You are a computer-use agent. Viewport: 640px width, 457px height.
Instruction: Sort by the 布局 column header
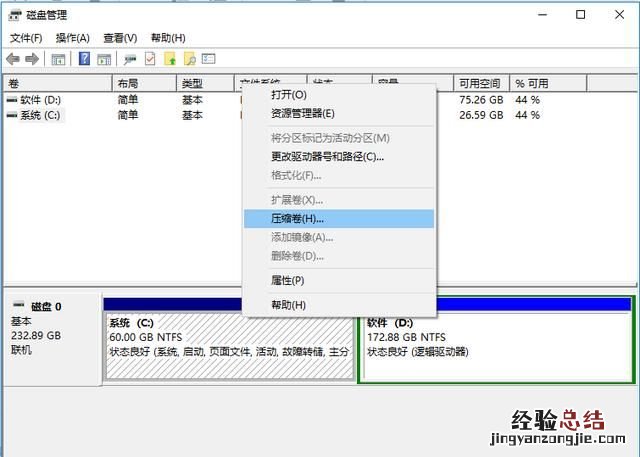(x=144, y=84)
